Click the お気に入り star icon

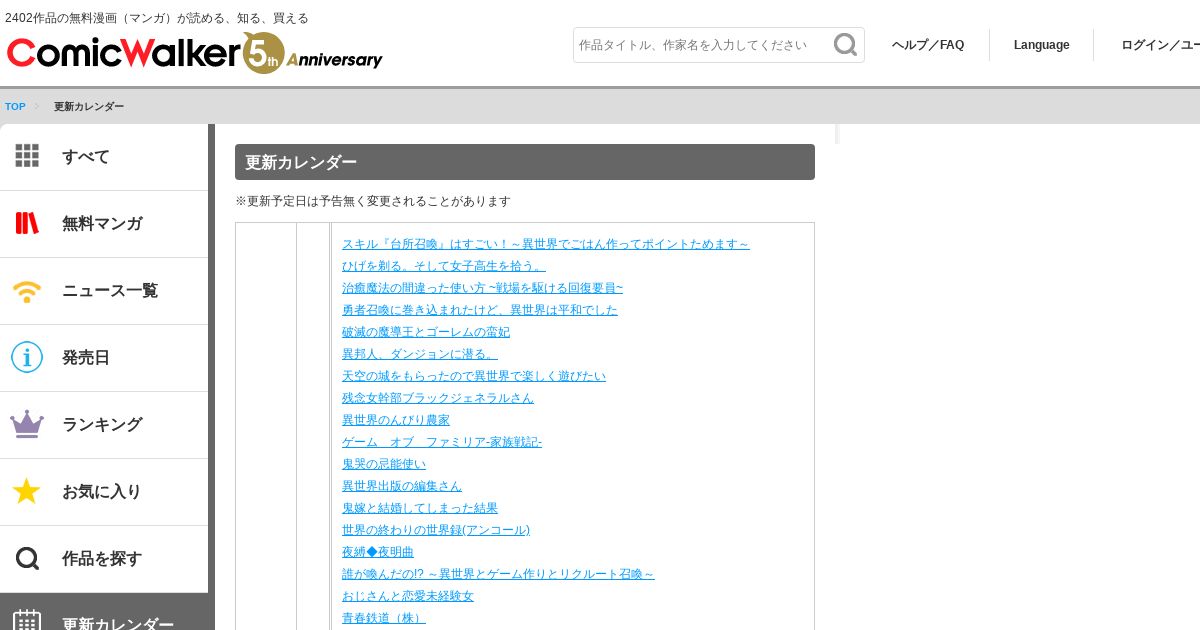click(27, 491)
